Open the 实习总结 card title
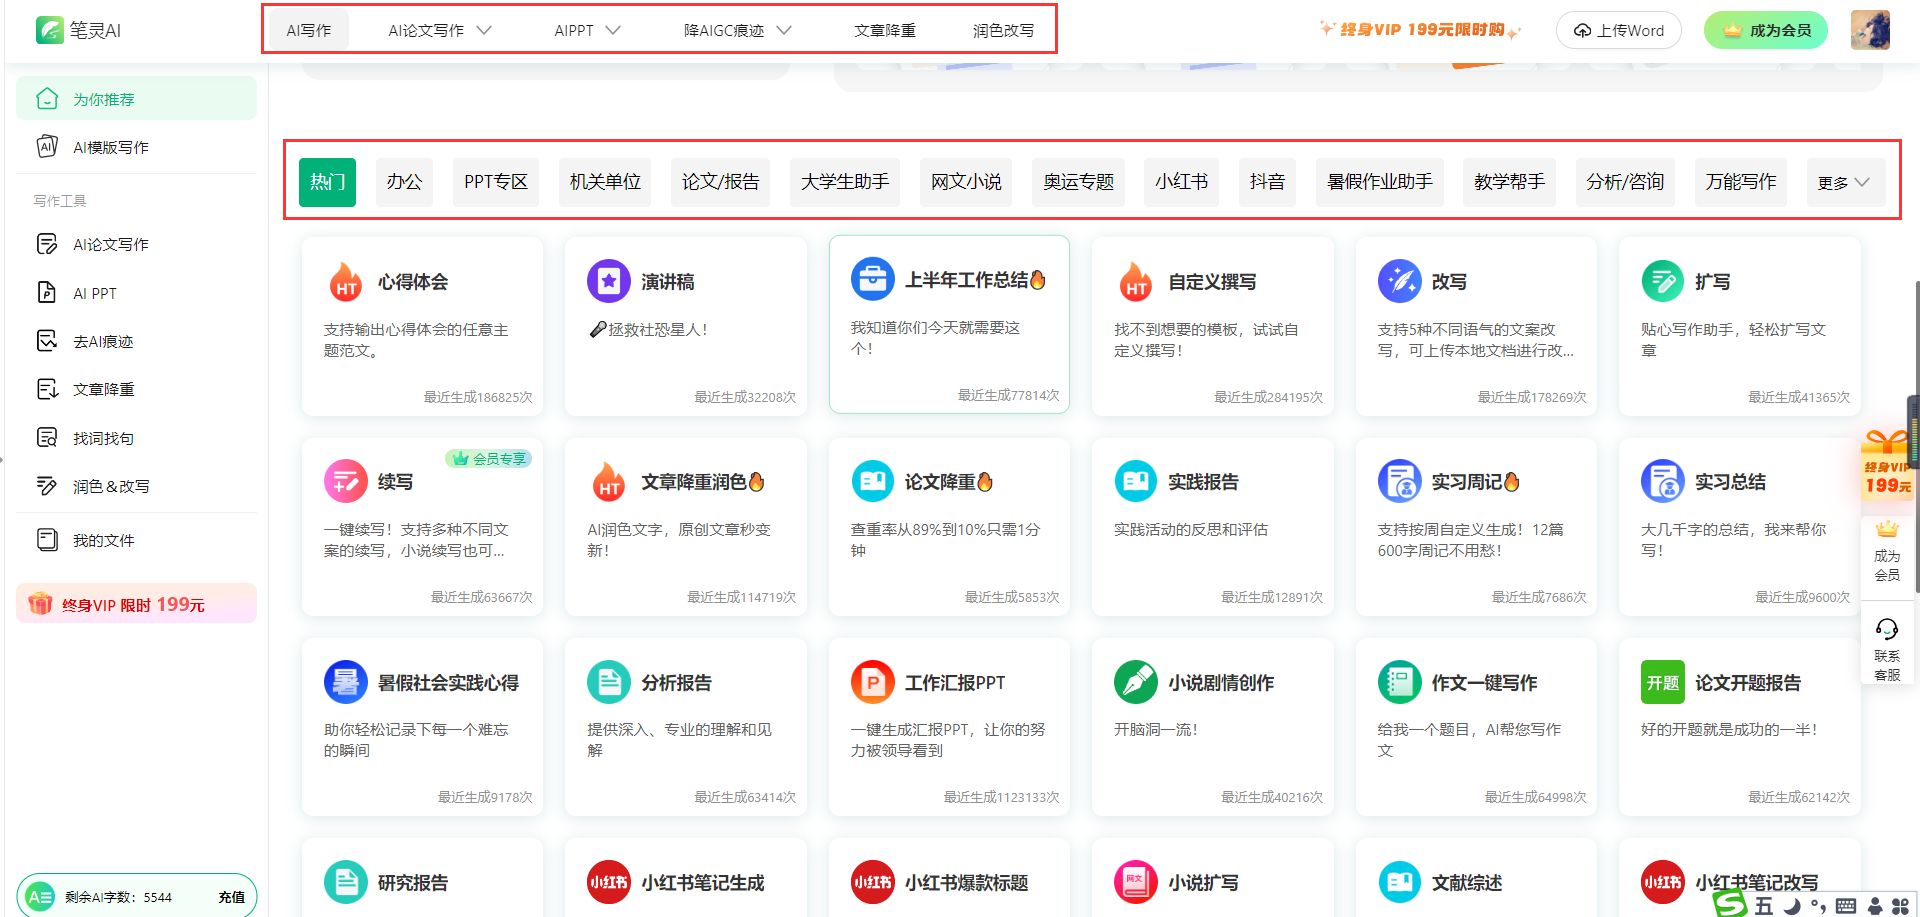1920x917 pixels. [x=1730, y=482]
